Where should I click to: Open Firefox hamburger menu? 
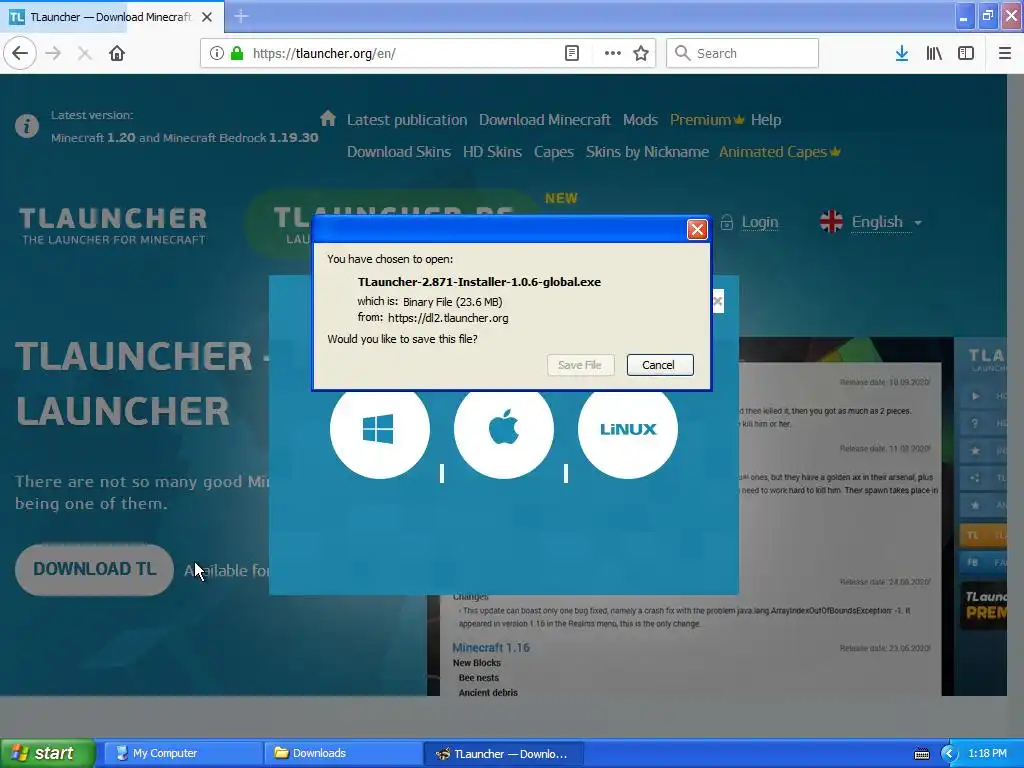coord(1005,53)
